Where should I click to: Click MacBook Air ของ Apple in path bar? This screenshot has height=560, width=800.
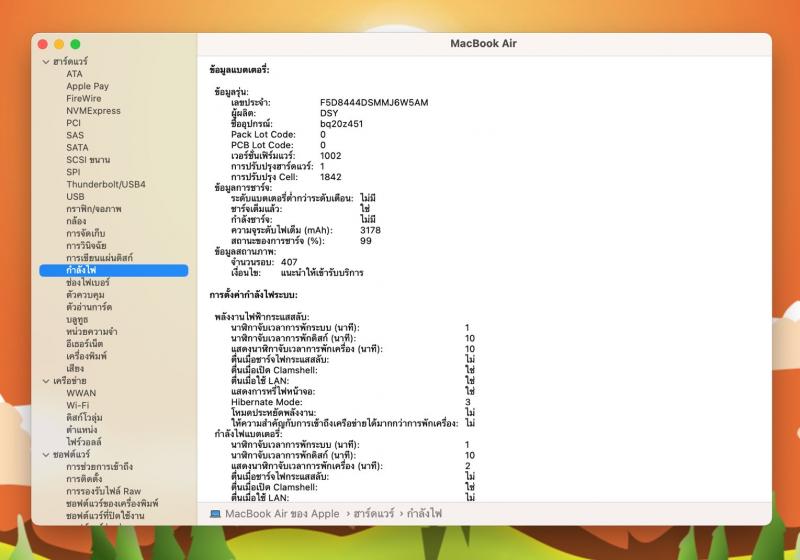coord(282,514)
